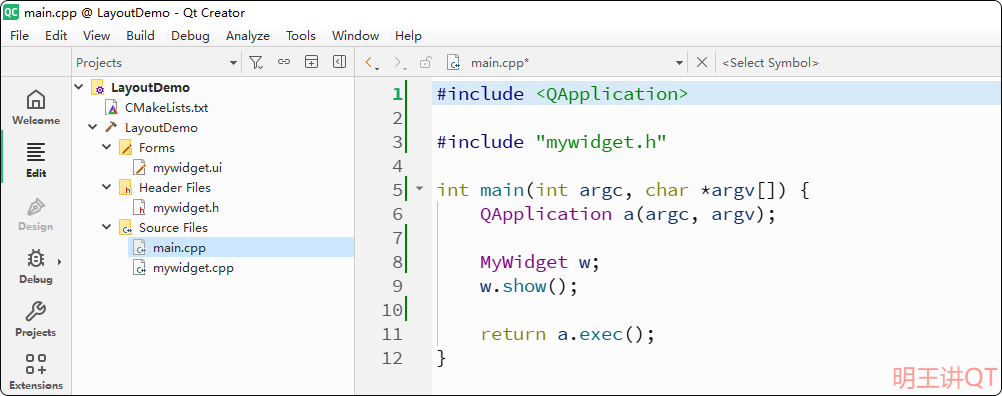Open the File menu

(x=19, y=36)
